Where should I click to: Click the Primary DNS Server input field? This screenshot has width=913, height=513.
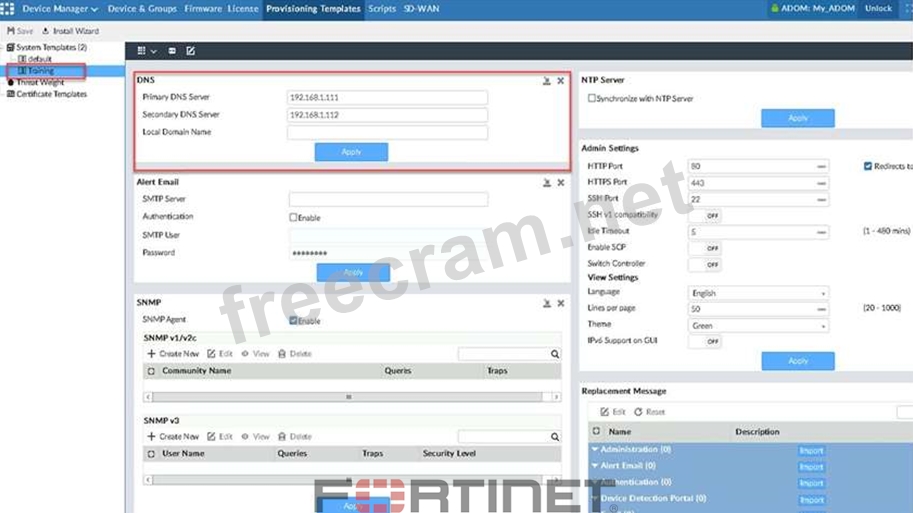[x=387, y=98]
